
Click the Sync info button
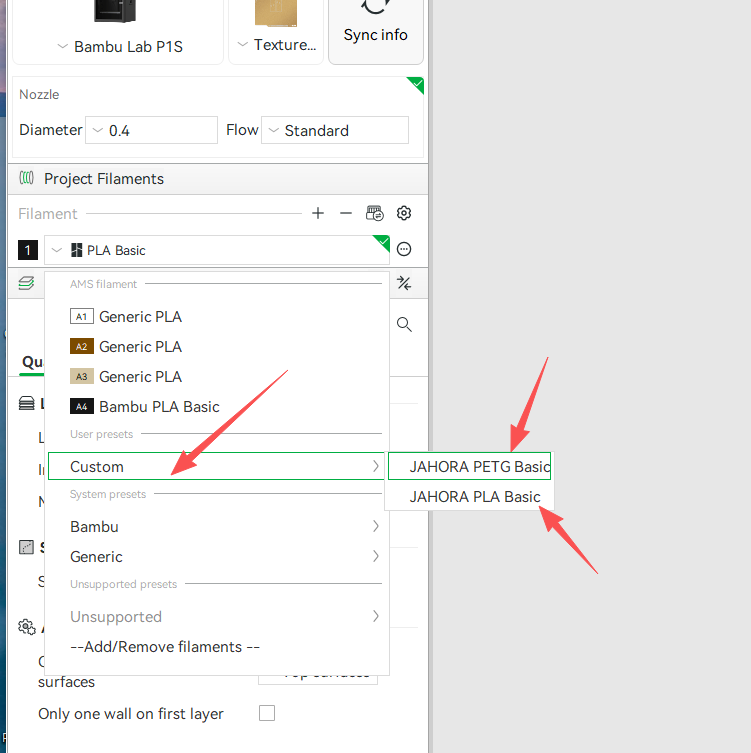click(x=376, y=30)
